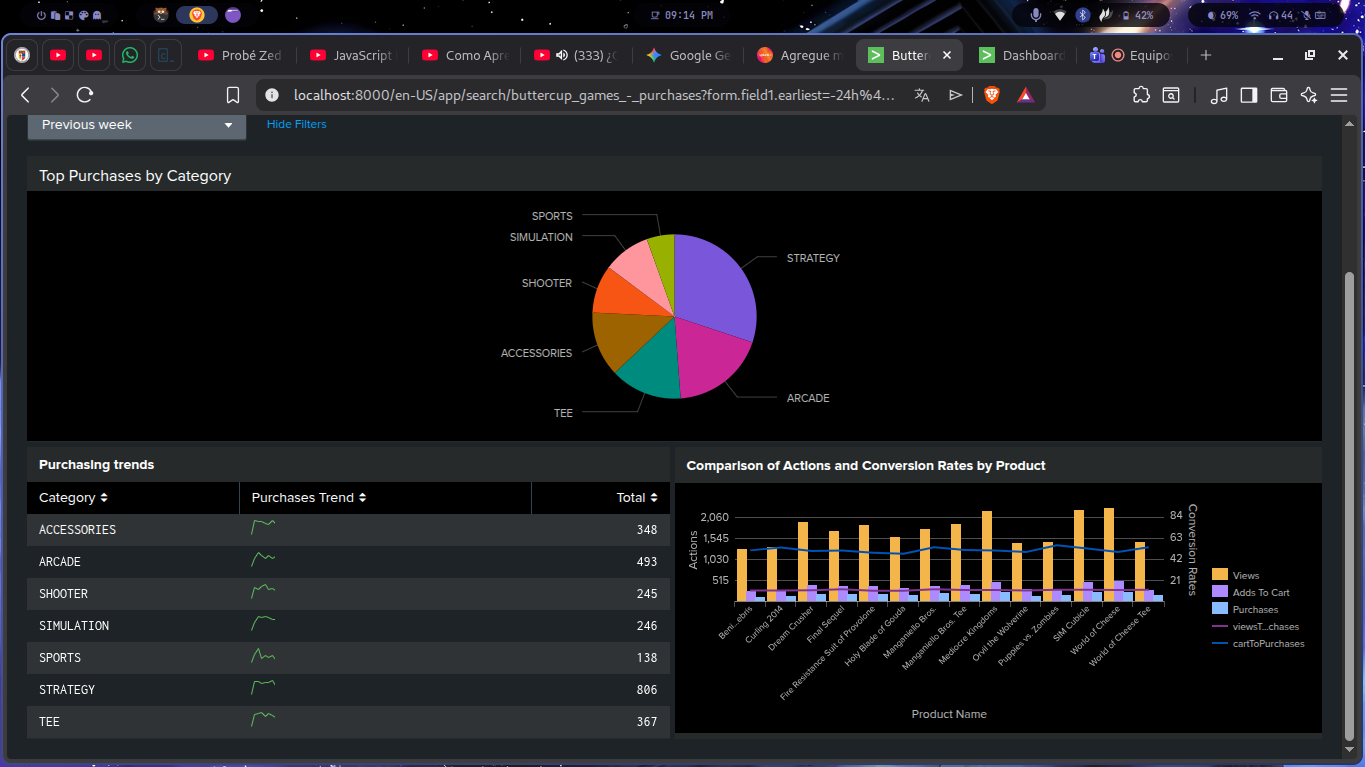
Task: Click the Hide Filters link
Action: [x=296, y=124]
